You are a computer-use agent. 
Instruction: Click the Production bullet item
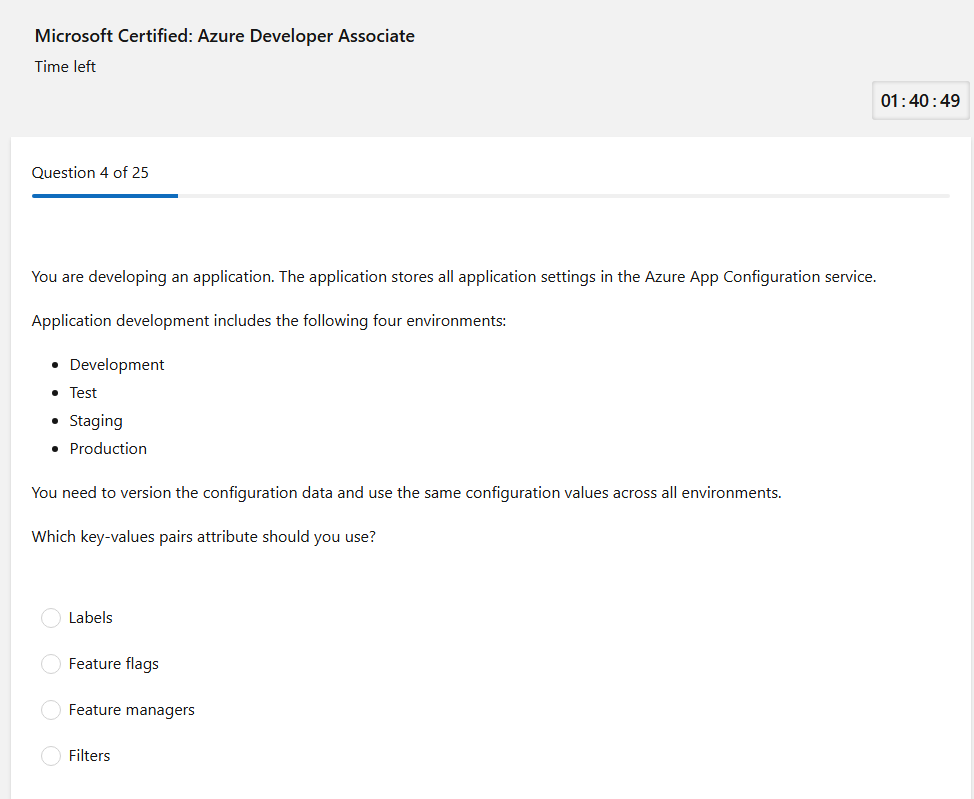(108, 449)
